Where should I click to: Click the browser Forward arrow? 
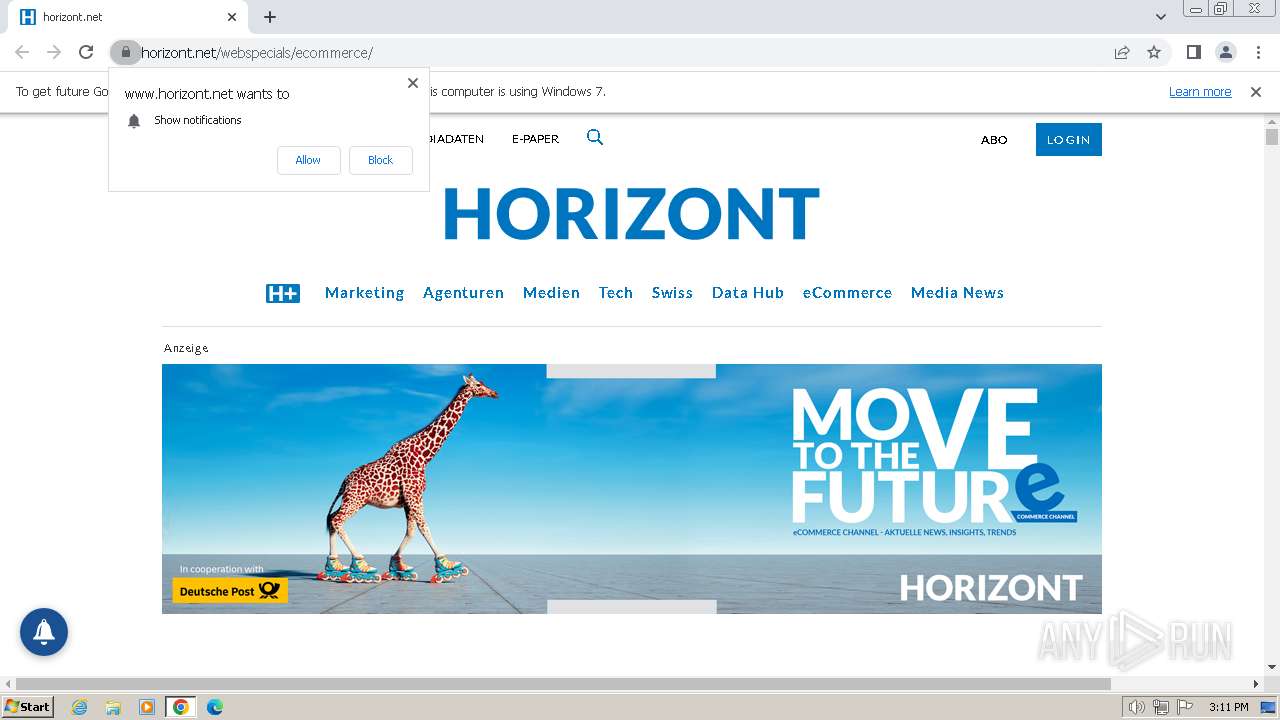click(54, 52)
